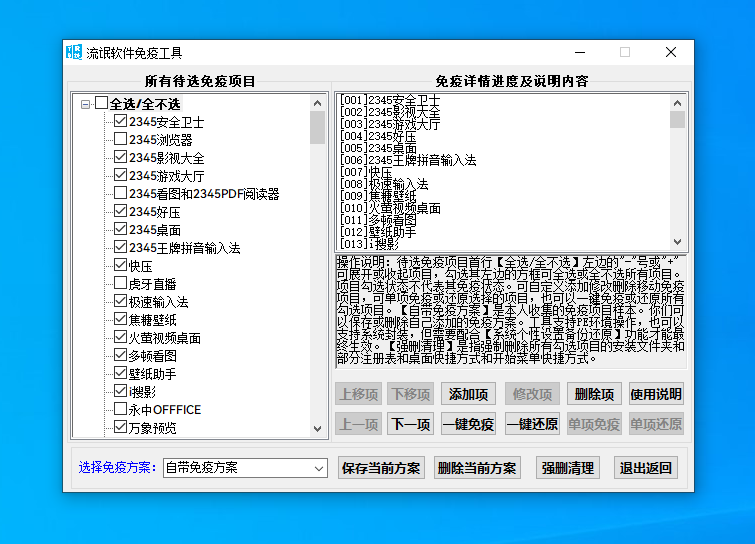The image size is (755, 544).
Task: Toggle i搜影 checkbox
Action: click(x=120, y=391)
